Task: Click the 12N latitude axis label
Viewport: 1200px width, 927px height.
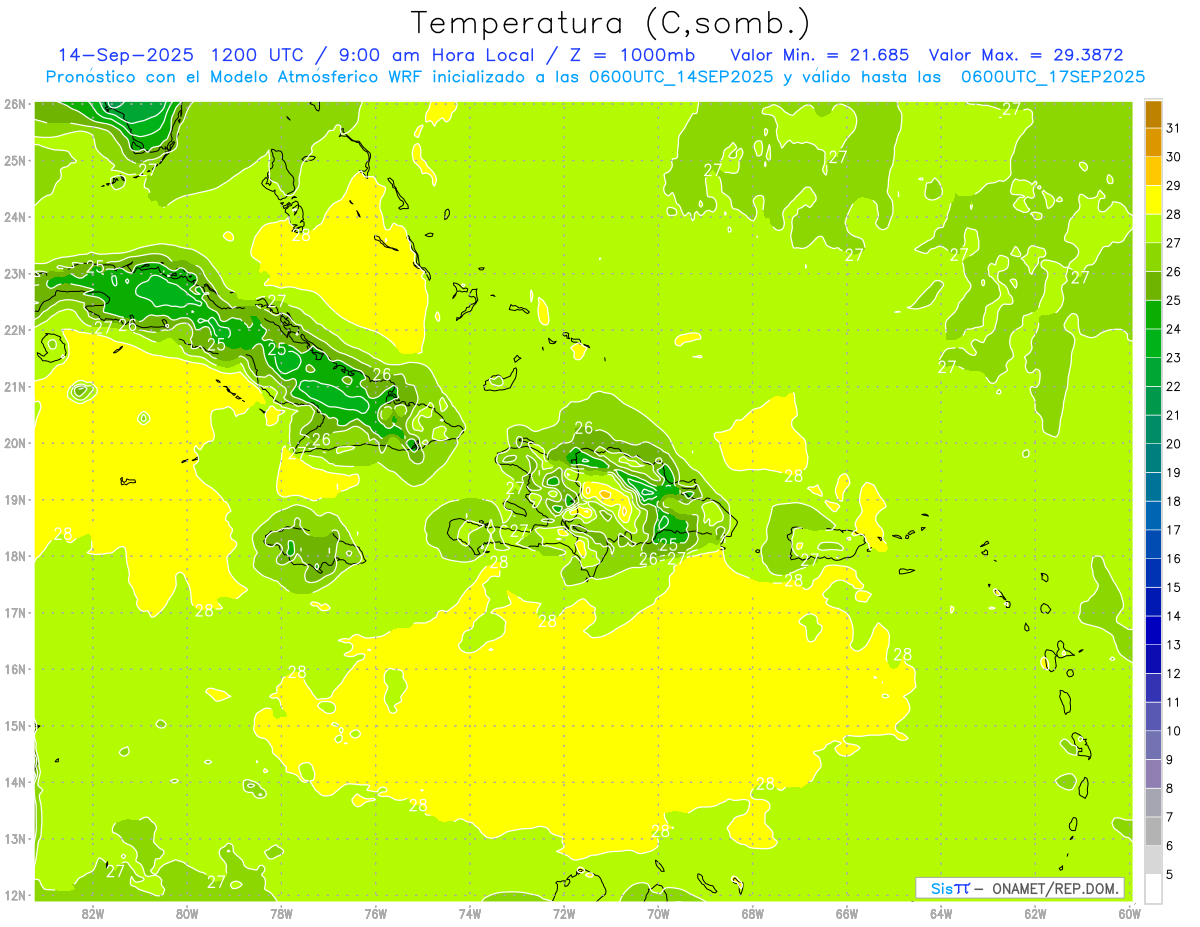Action: [14, 895]
